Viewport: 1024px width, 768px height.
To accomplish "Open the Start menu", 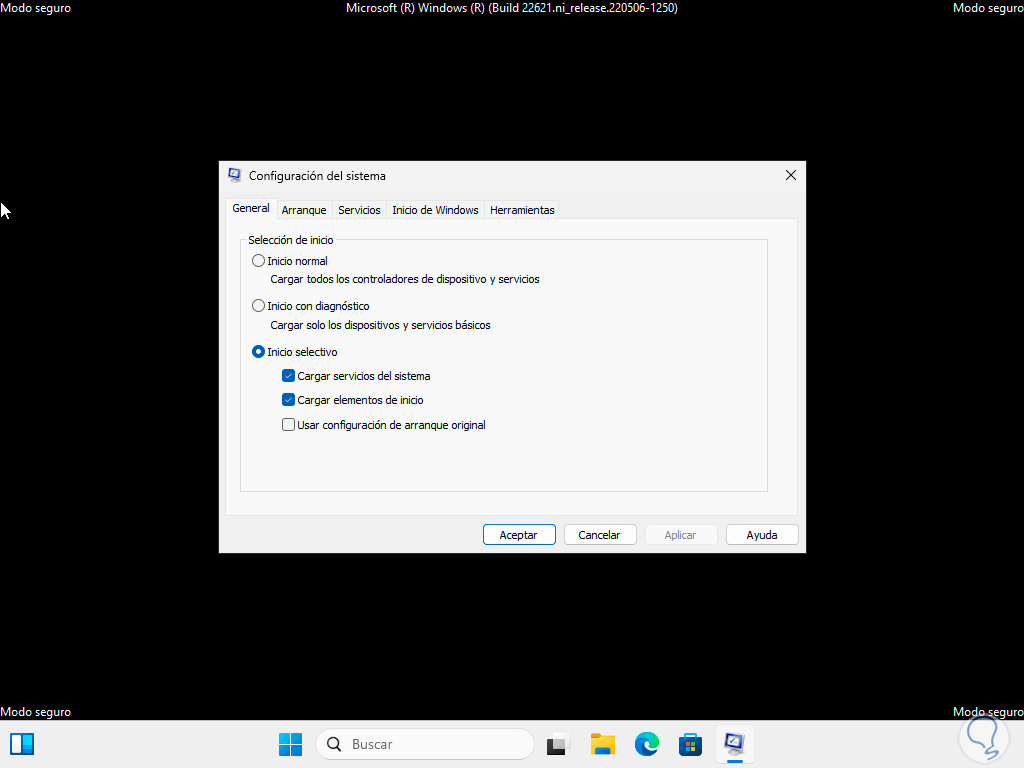I will pyautogui.click(x=289, y=744).
